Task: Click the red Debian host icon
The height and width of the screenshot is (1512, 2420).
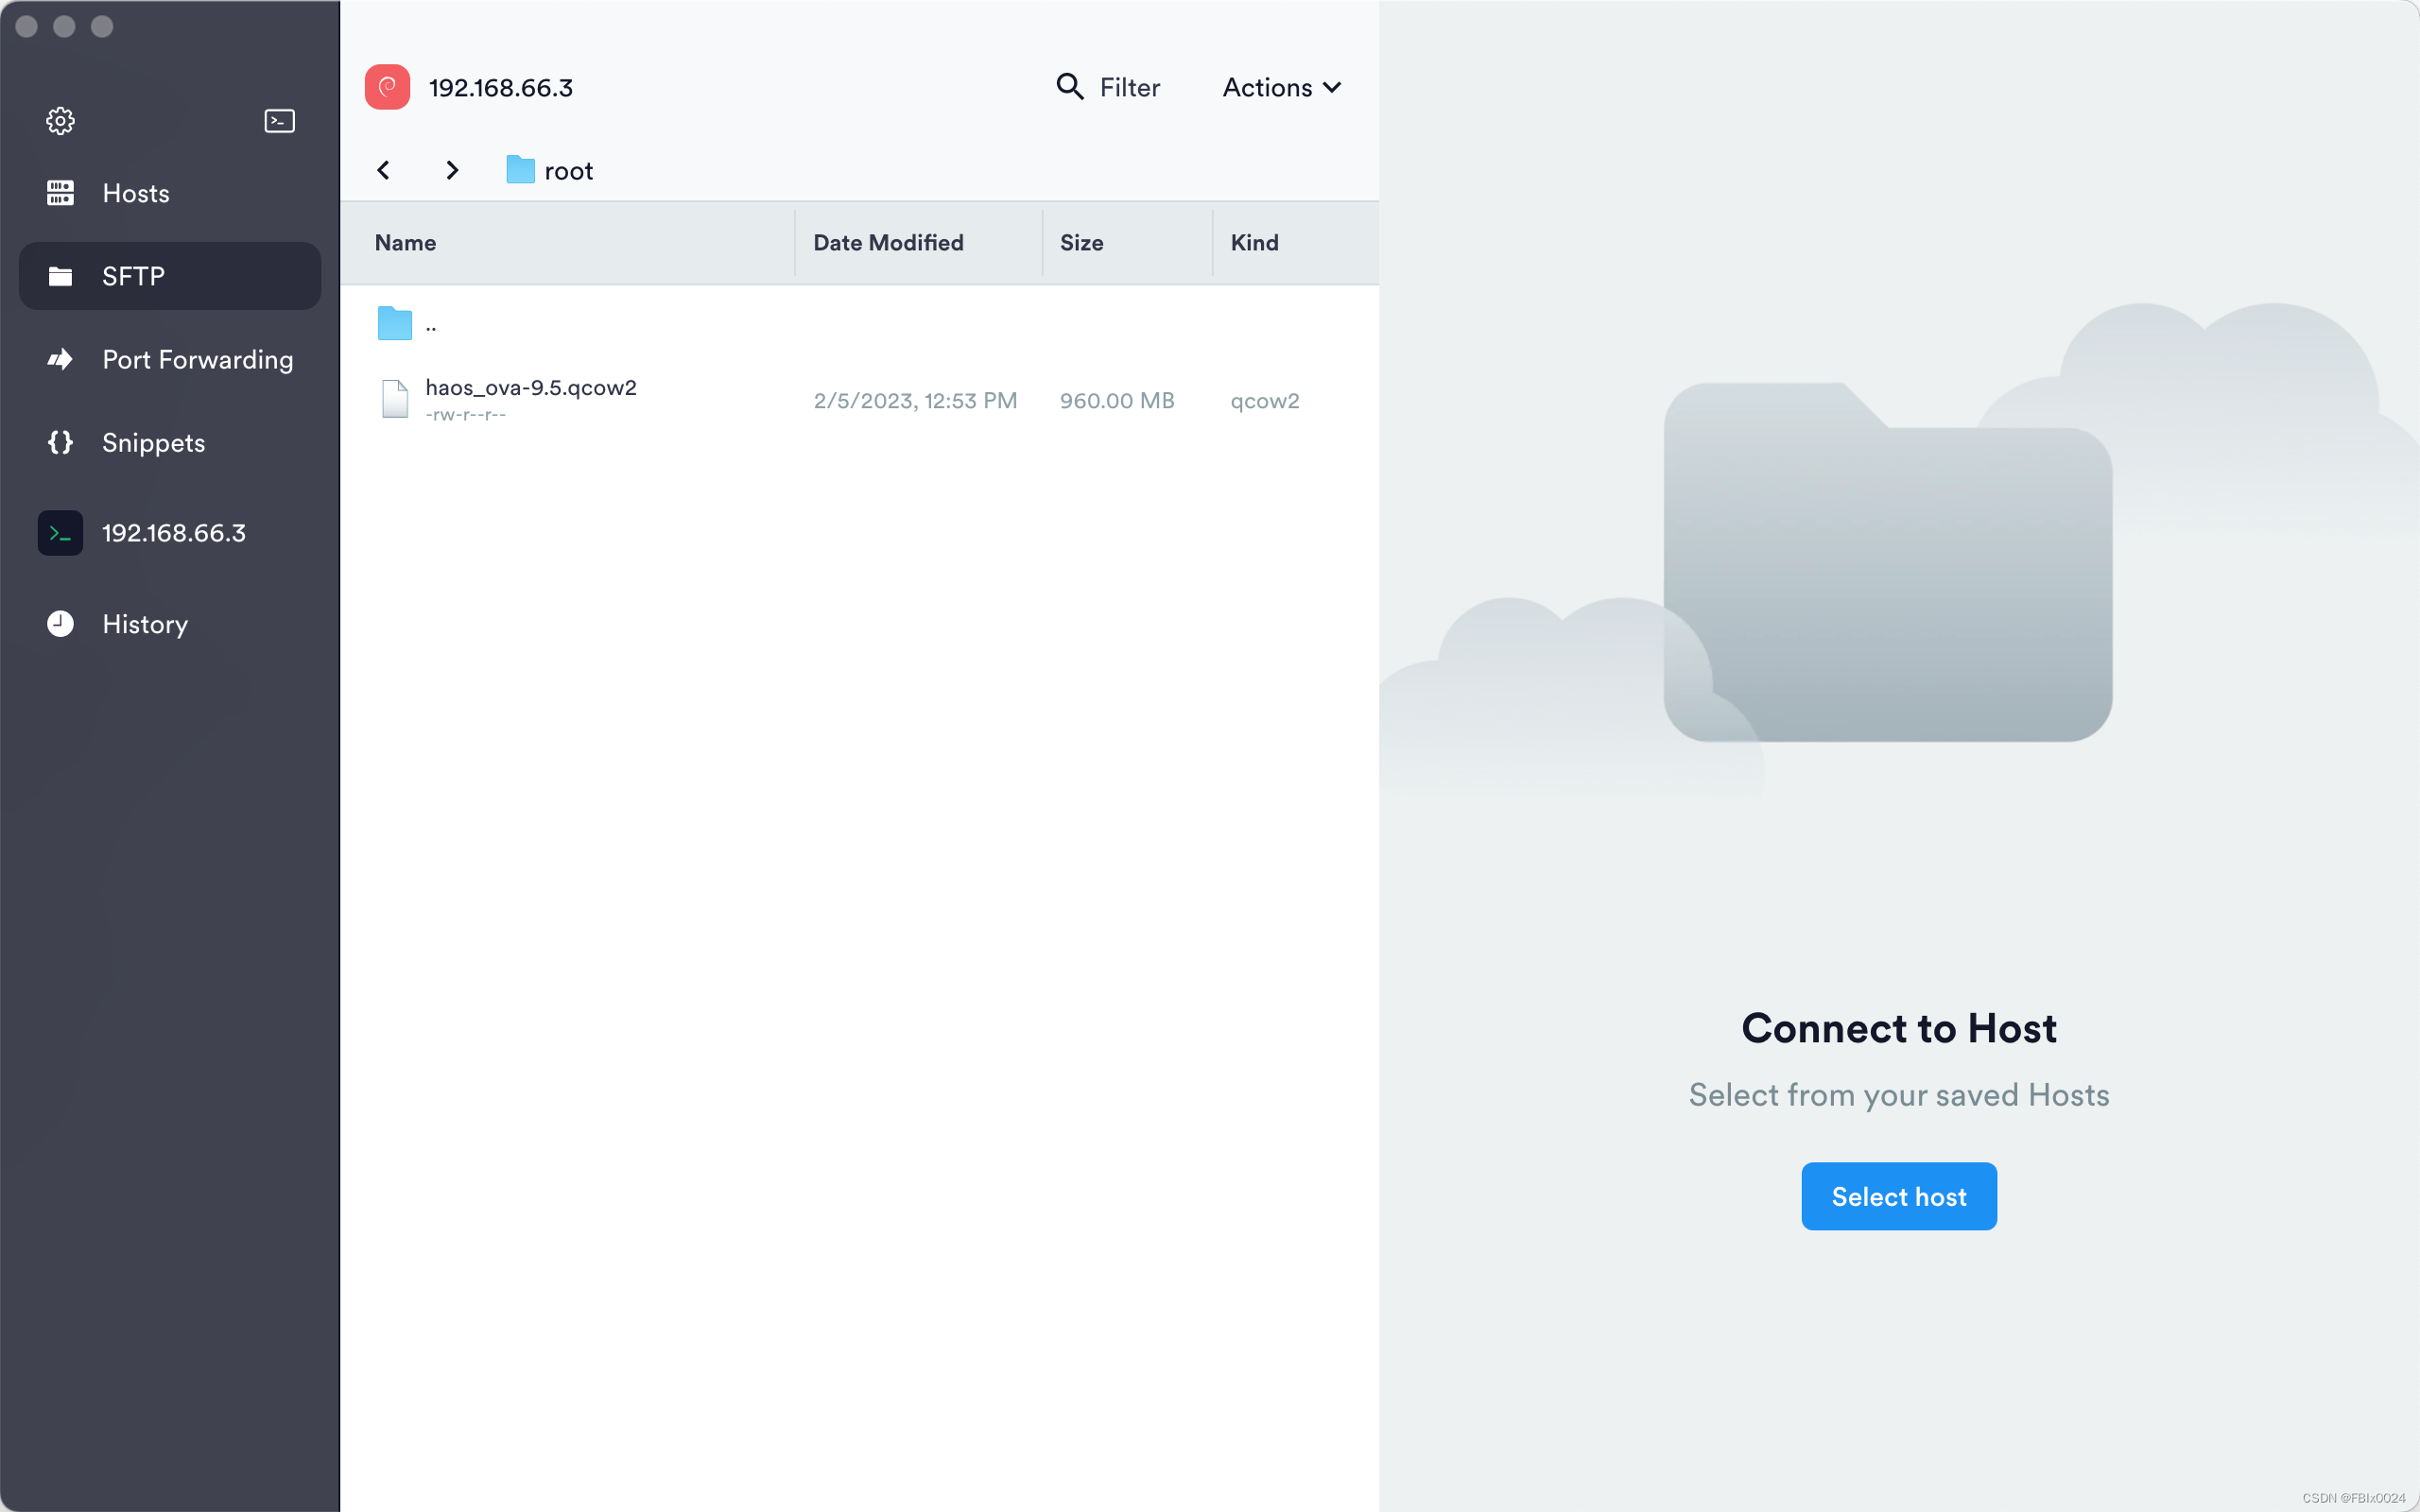Action: (388, 87)
